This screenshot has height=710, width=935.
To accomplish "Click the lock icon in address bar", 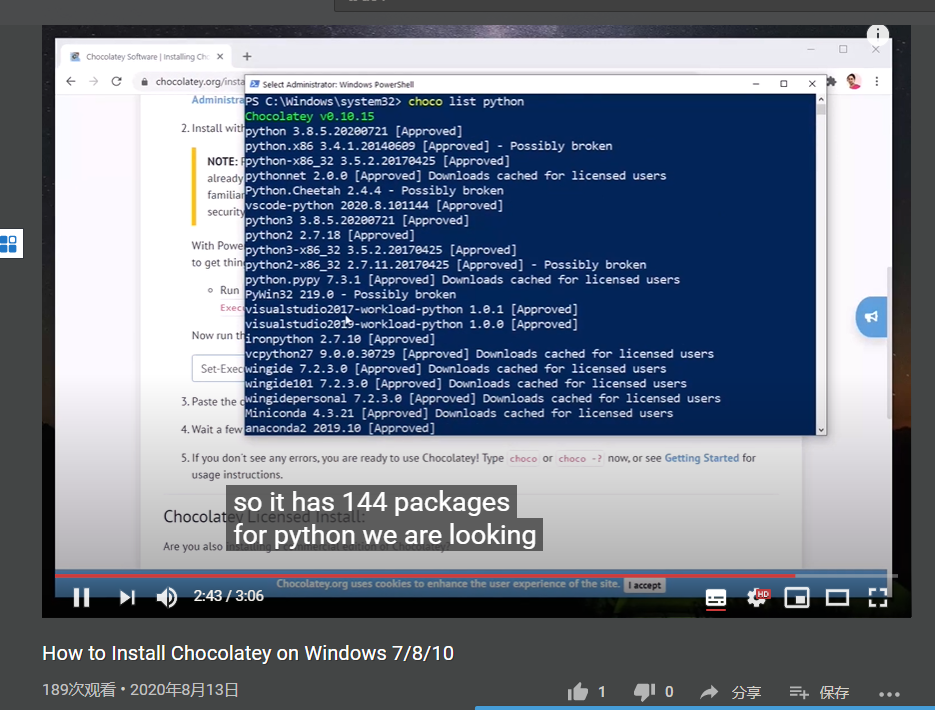I will point(144,82).
